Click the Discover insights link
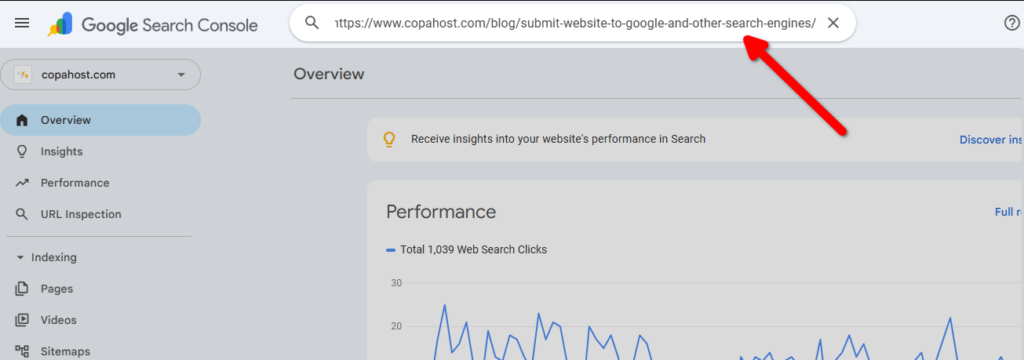The height and width of the screenshot is (360, 1024). point(991,139)
